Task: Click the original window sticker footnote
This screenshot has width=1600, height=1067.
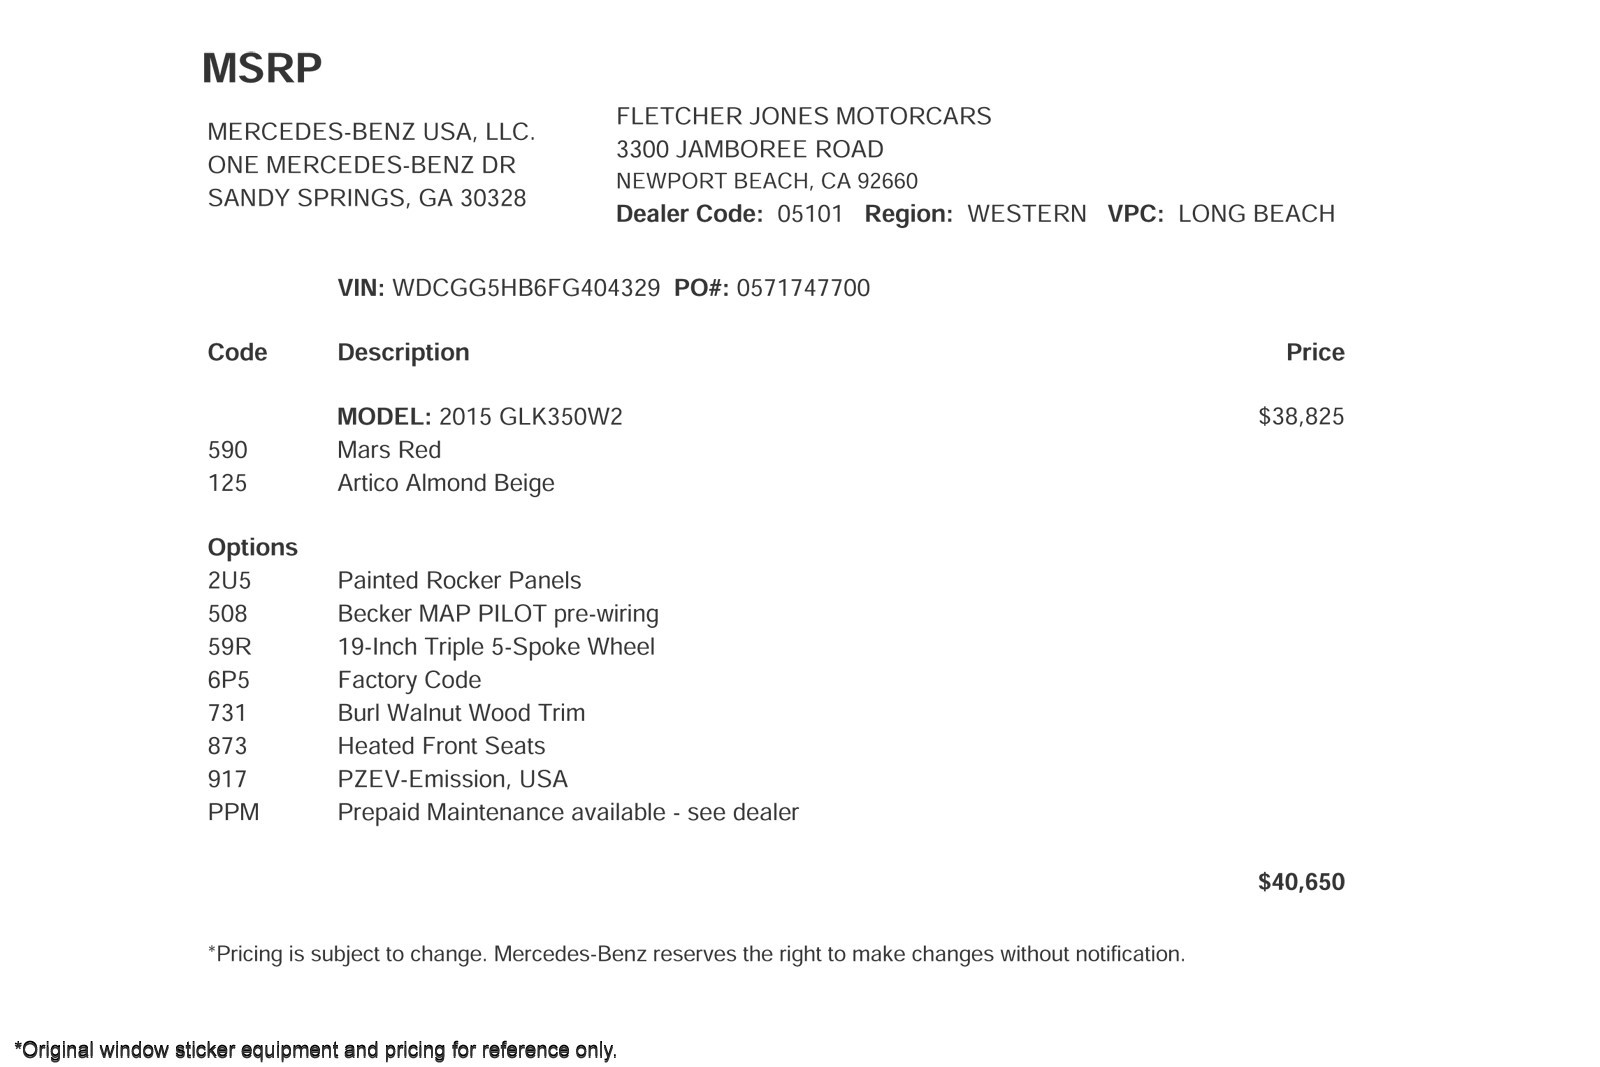Action: pyautogui.click(x=316, y=1050)
